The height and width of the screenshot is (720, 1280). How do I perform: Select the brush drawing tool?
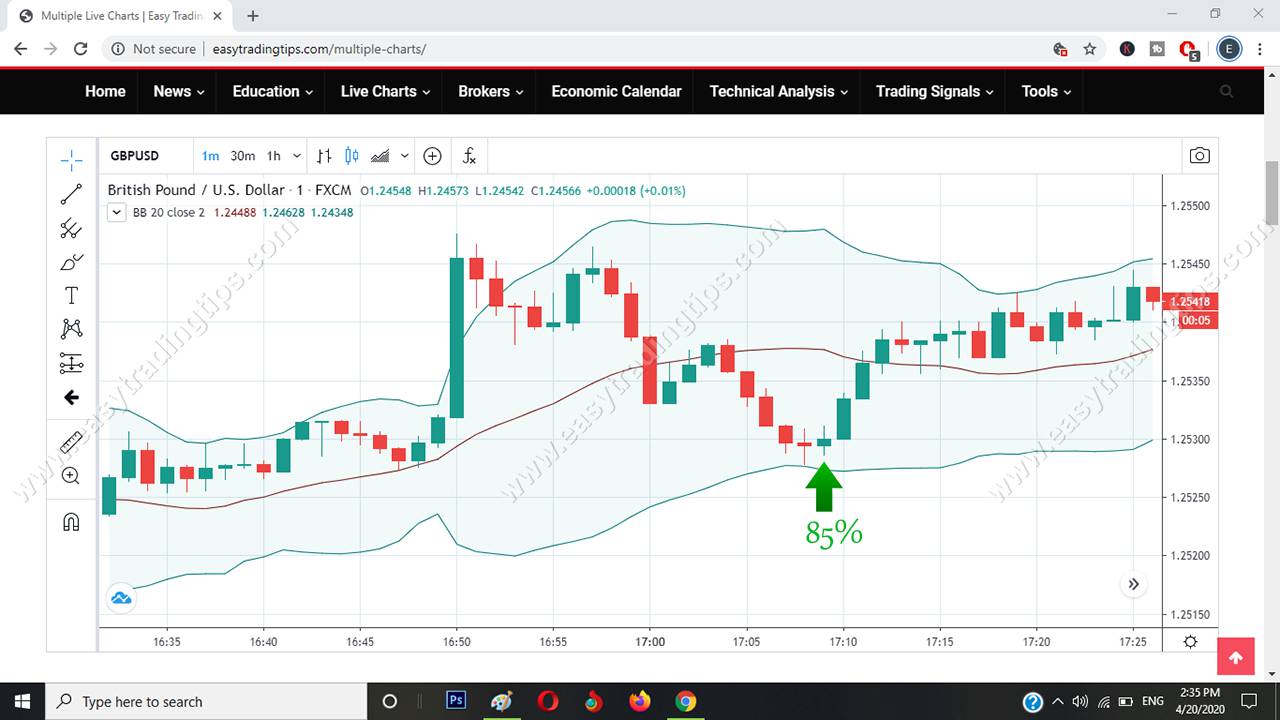tap(70, 262)
